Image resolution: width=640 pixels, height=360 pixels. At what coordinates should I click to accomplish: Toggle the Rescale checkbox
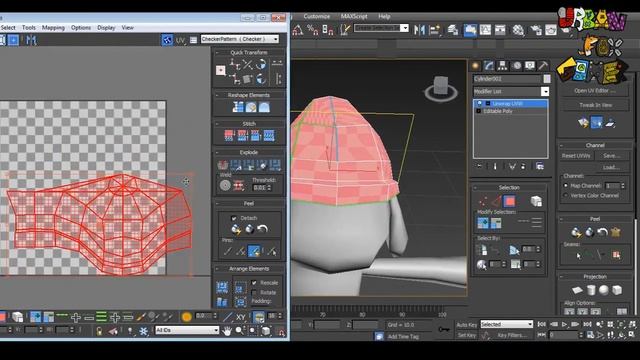(x=254, y=282)
